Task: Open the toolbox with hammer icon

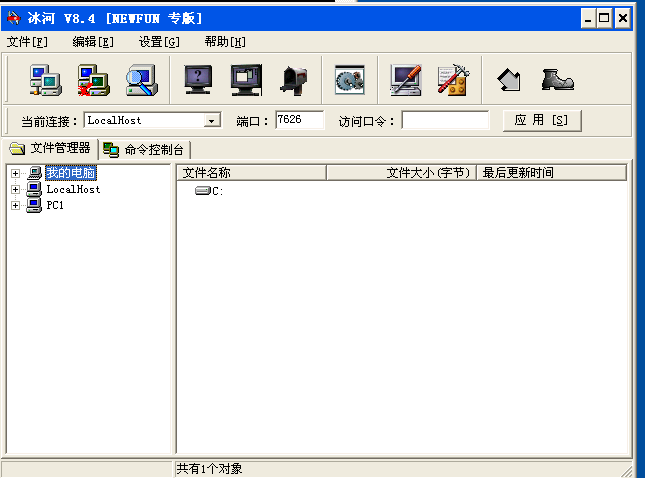Action: coord(454,80)
